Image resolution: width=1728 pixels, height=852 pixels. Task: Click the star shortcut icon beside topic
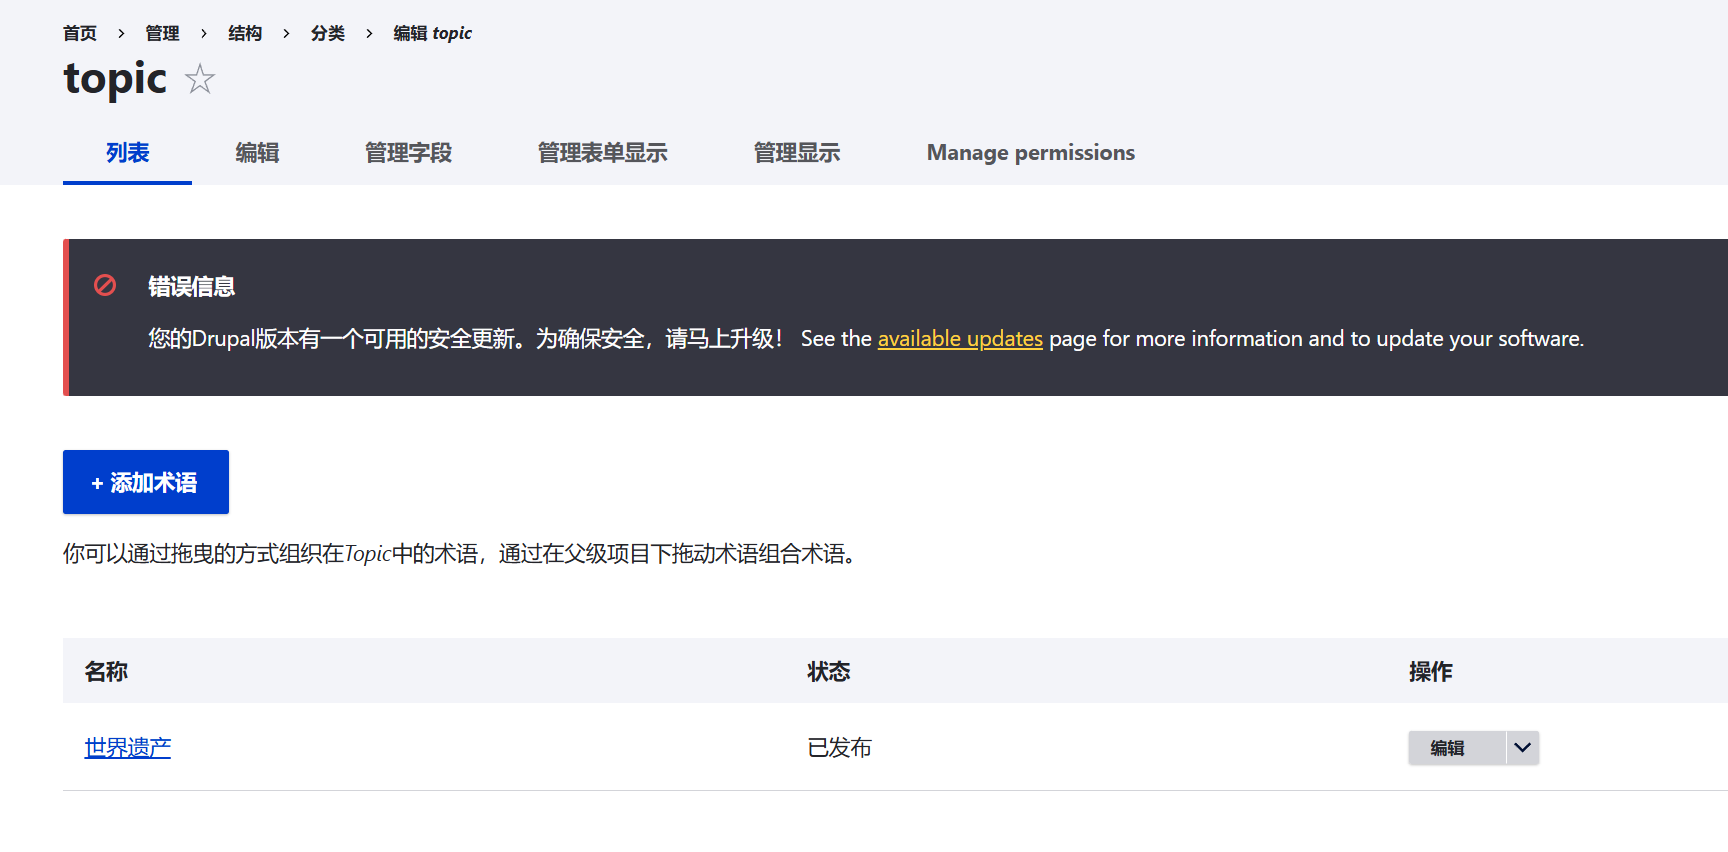(200, 79)
